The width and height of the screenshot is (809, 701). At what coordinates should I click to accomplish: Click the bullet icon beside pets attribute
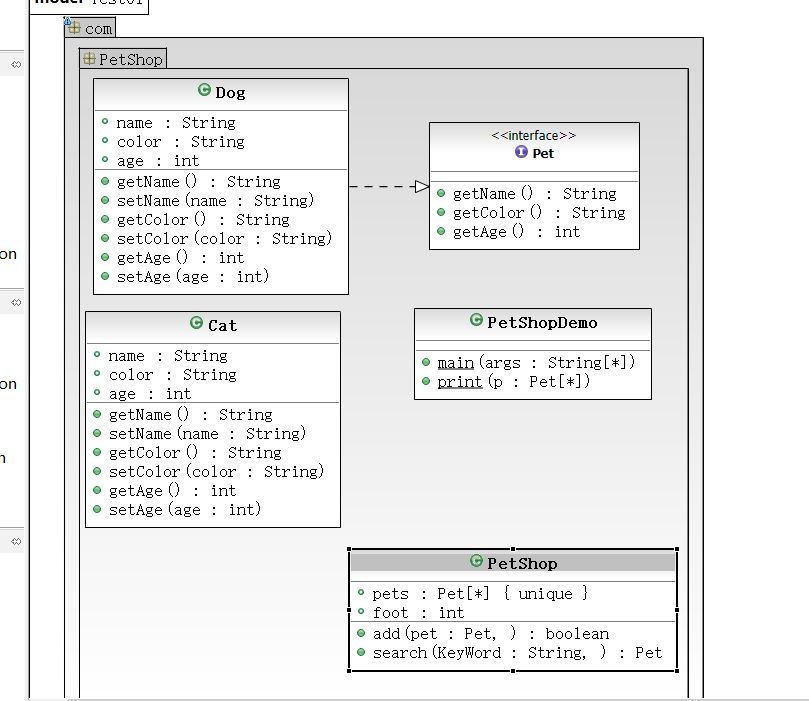pyautogui.click(x=361, y=592)
